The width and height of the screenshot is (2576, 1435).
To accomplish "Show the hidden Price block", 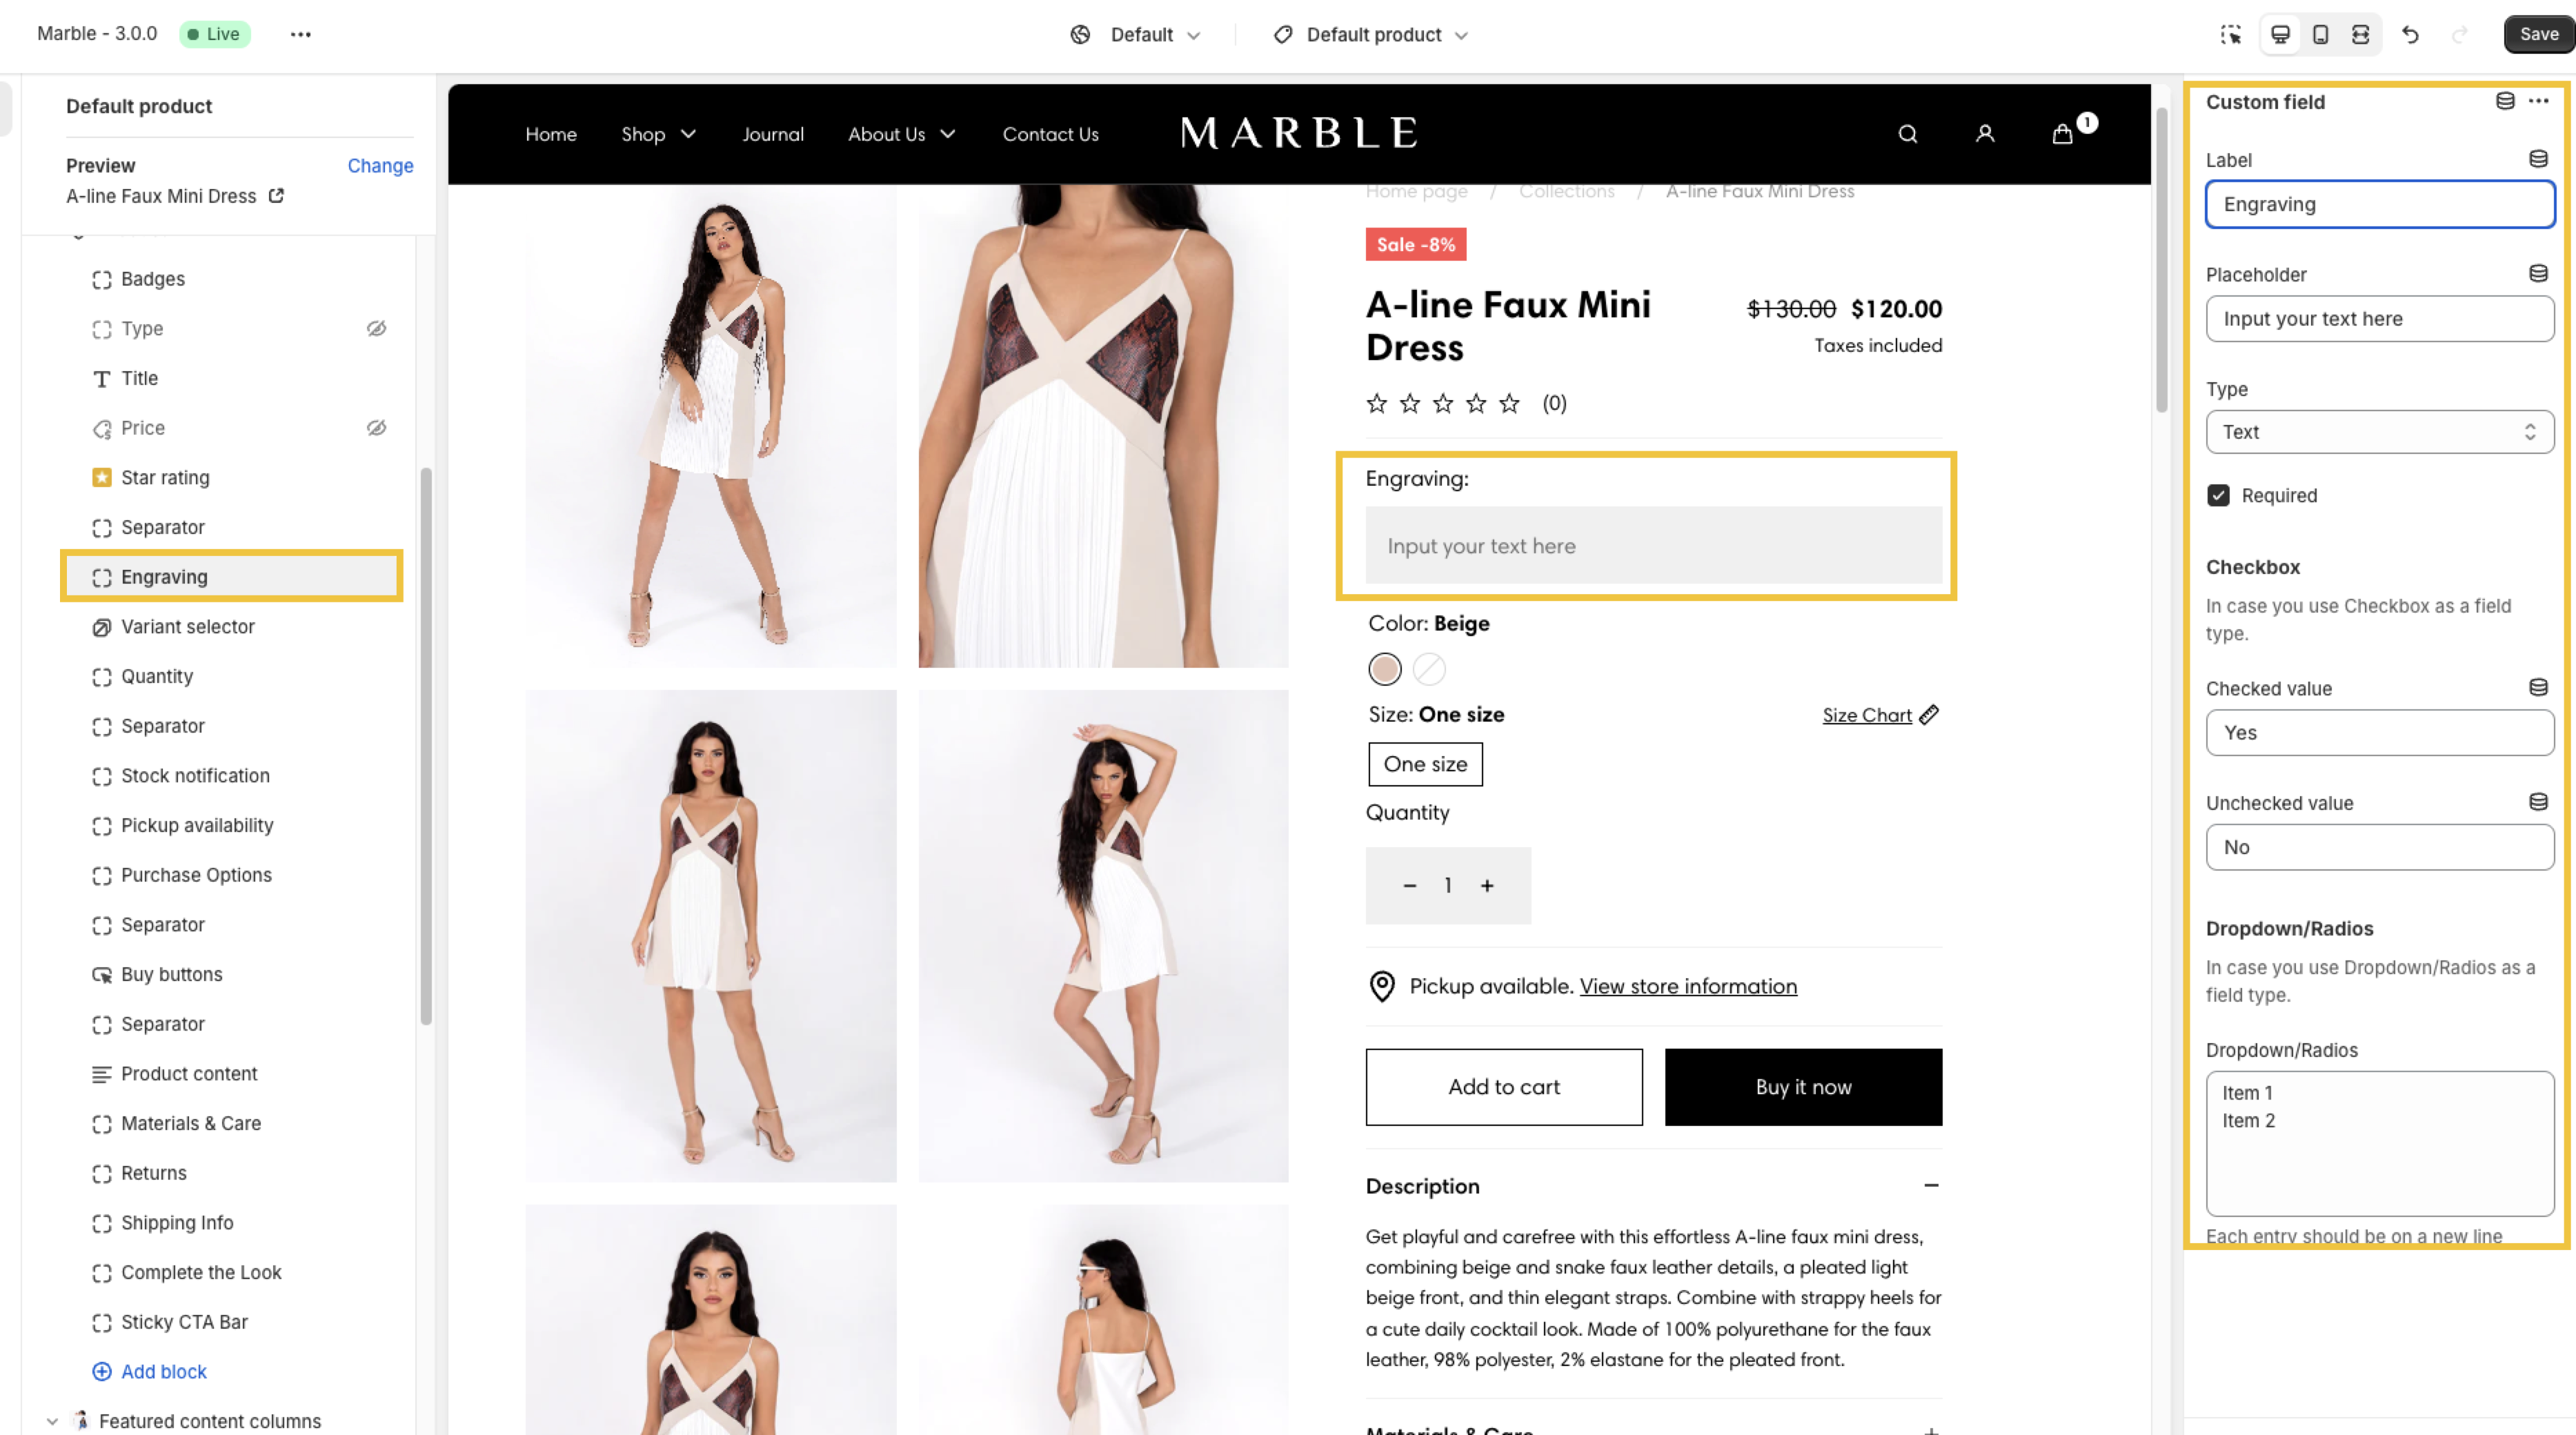I will (x=376, y=428).
